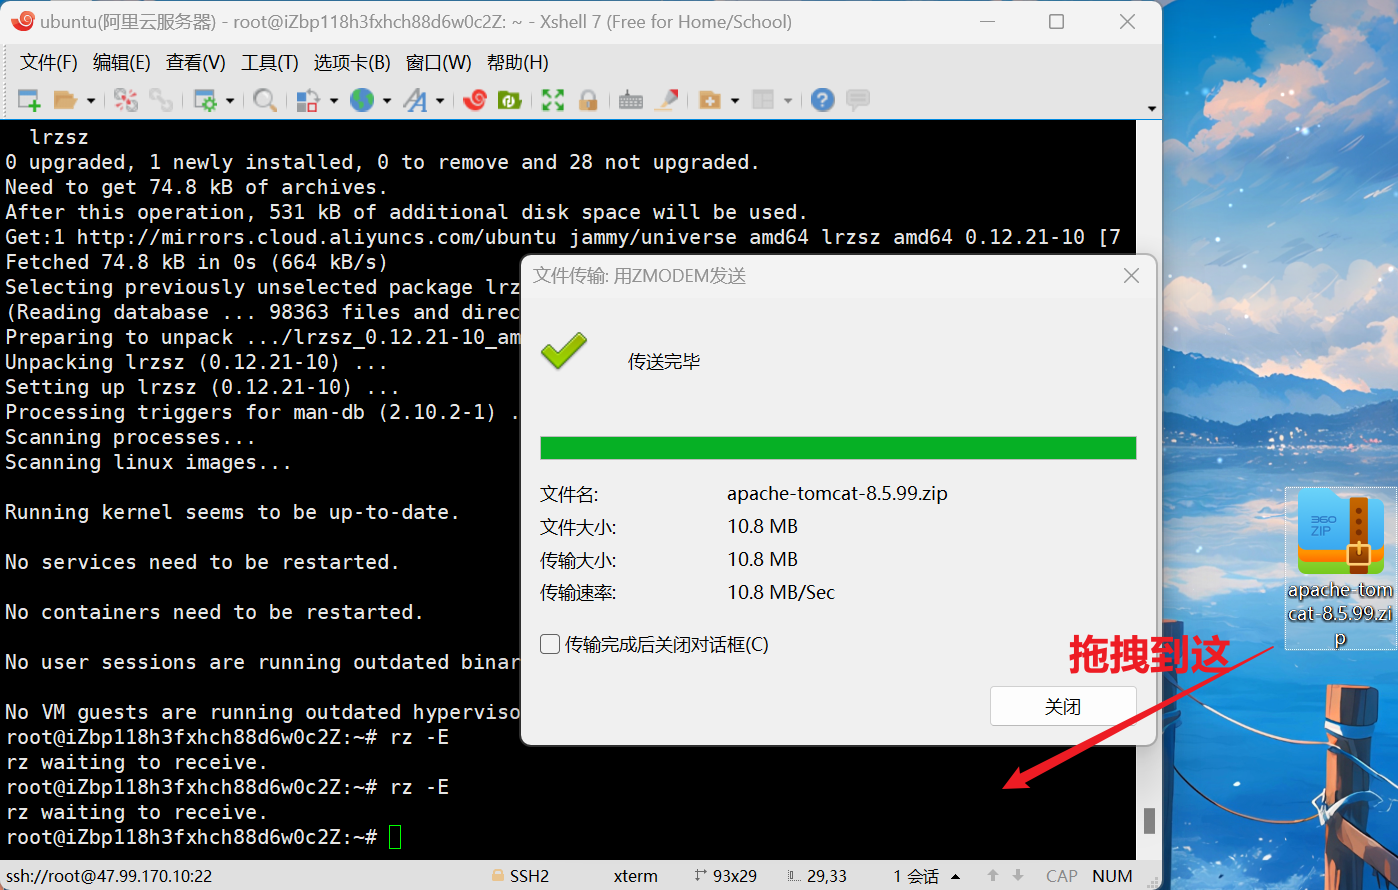Click the globe Encoding icon
Image resolution: width=1398 pixels, height=890 pixels.
[362, 99]
